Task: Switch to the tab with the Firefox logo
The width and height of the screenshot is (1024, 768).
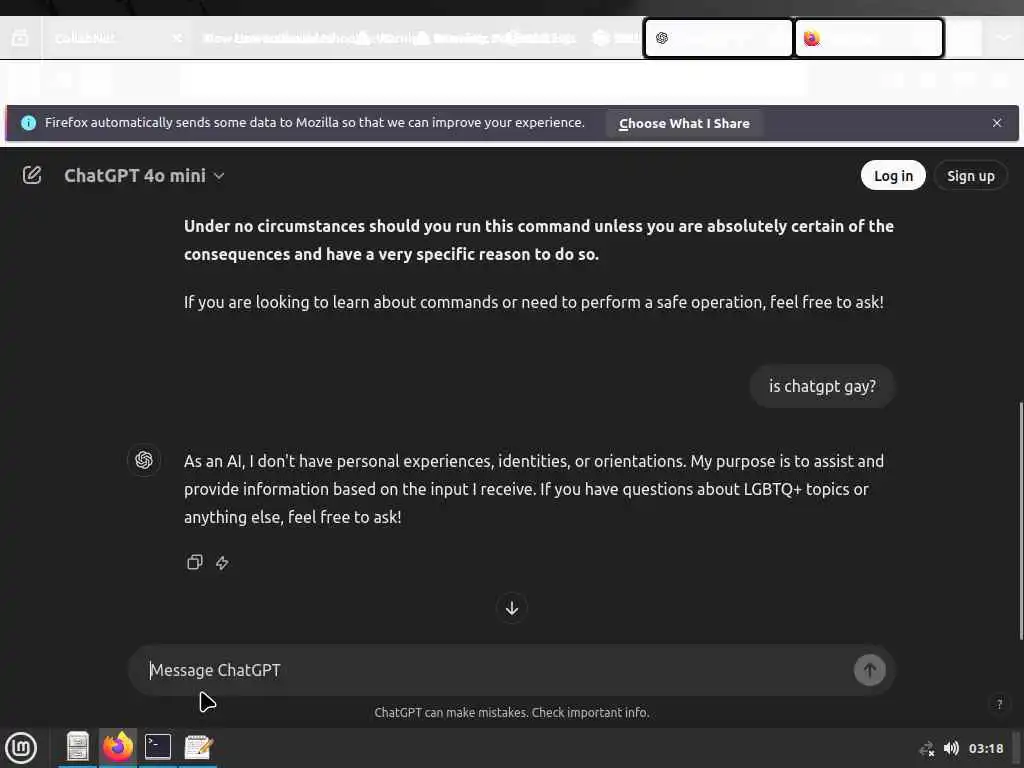Action: tap(869, 38)
